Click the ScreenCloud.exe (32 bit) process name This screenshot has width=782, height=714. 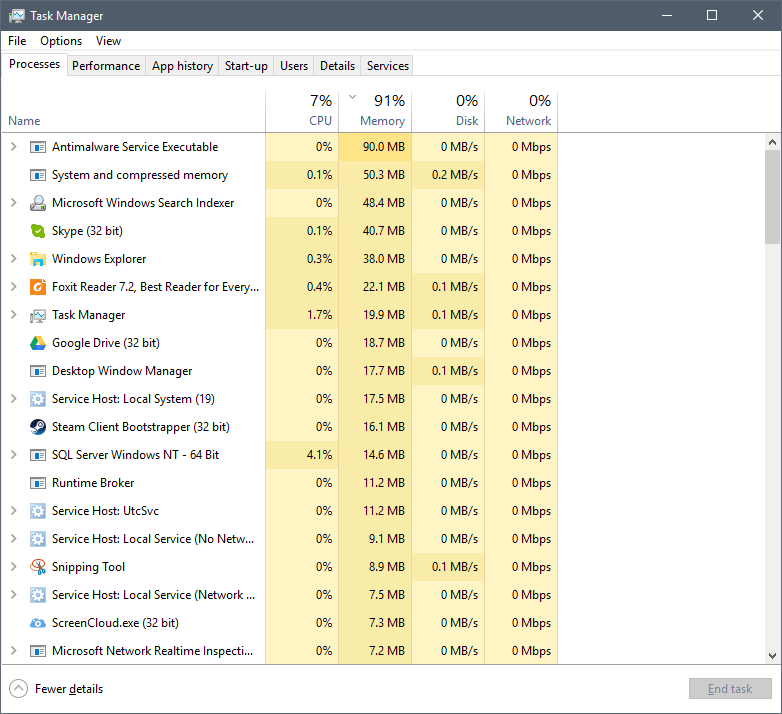(115, 623)
